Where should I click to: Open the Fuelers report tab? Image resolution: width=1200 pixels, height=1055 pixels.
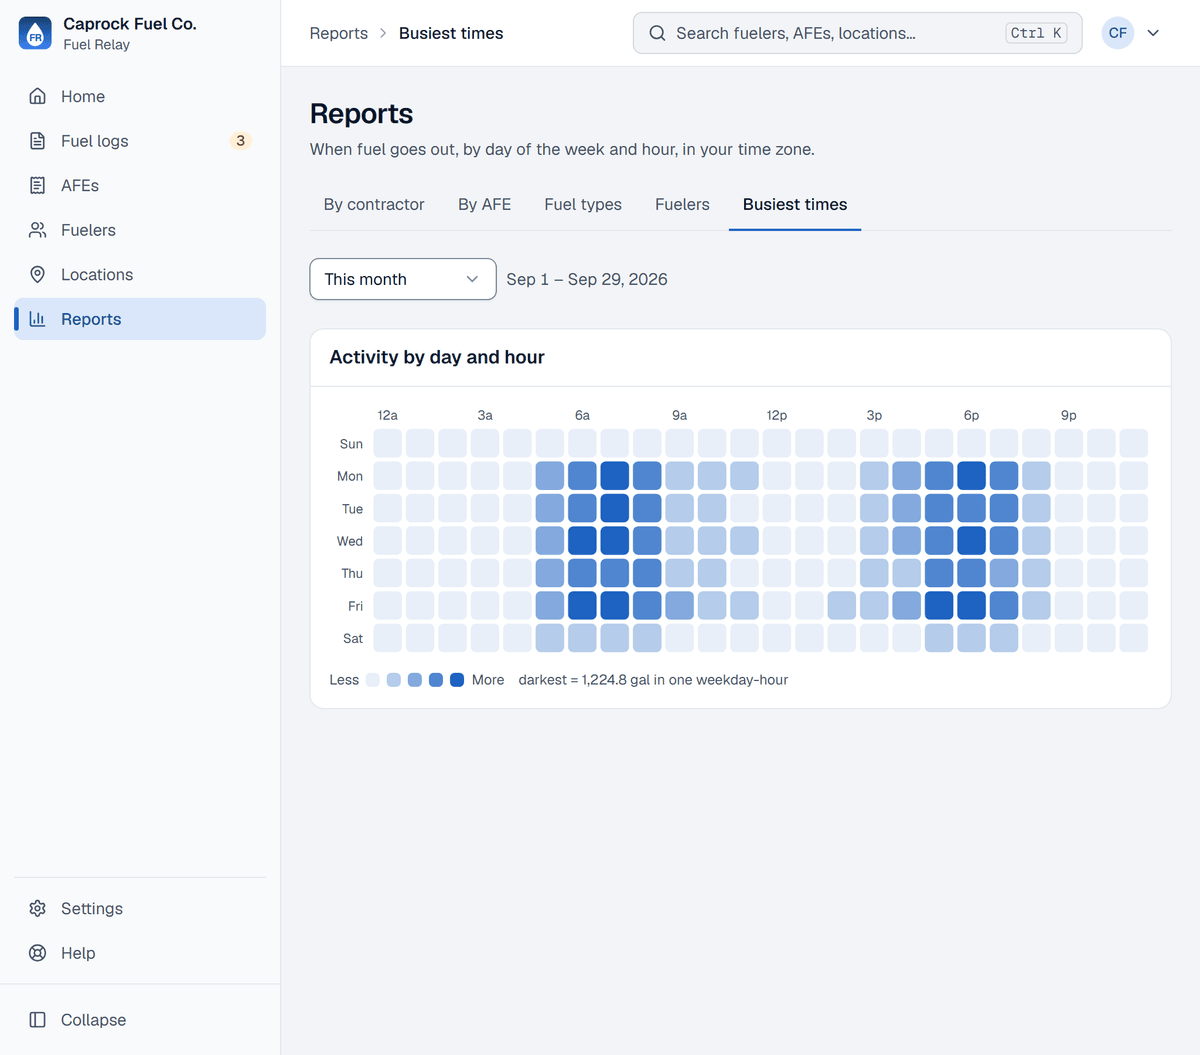pyautogui.click(x=682, y=204)
